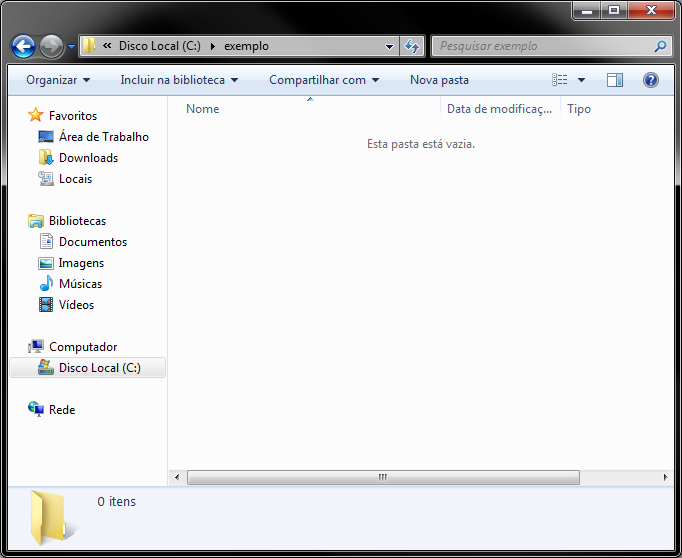Open the Downloads favorite
This screenshot has width=682, height=558.
point(88,157)
